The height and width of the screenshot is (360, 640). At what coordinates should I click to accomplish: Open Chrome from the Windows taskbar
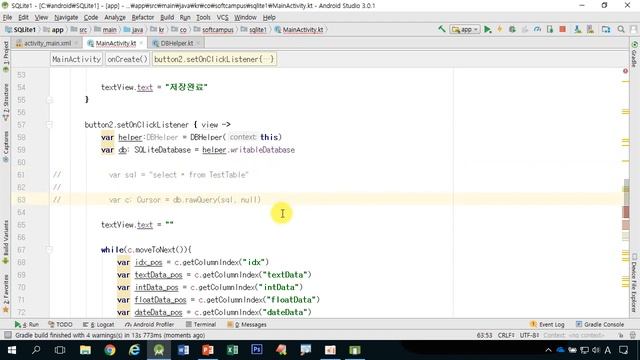point(109,350)
